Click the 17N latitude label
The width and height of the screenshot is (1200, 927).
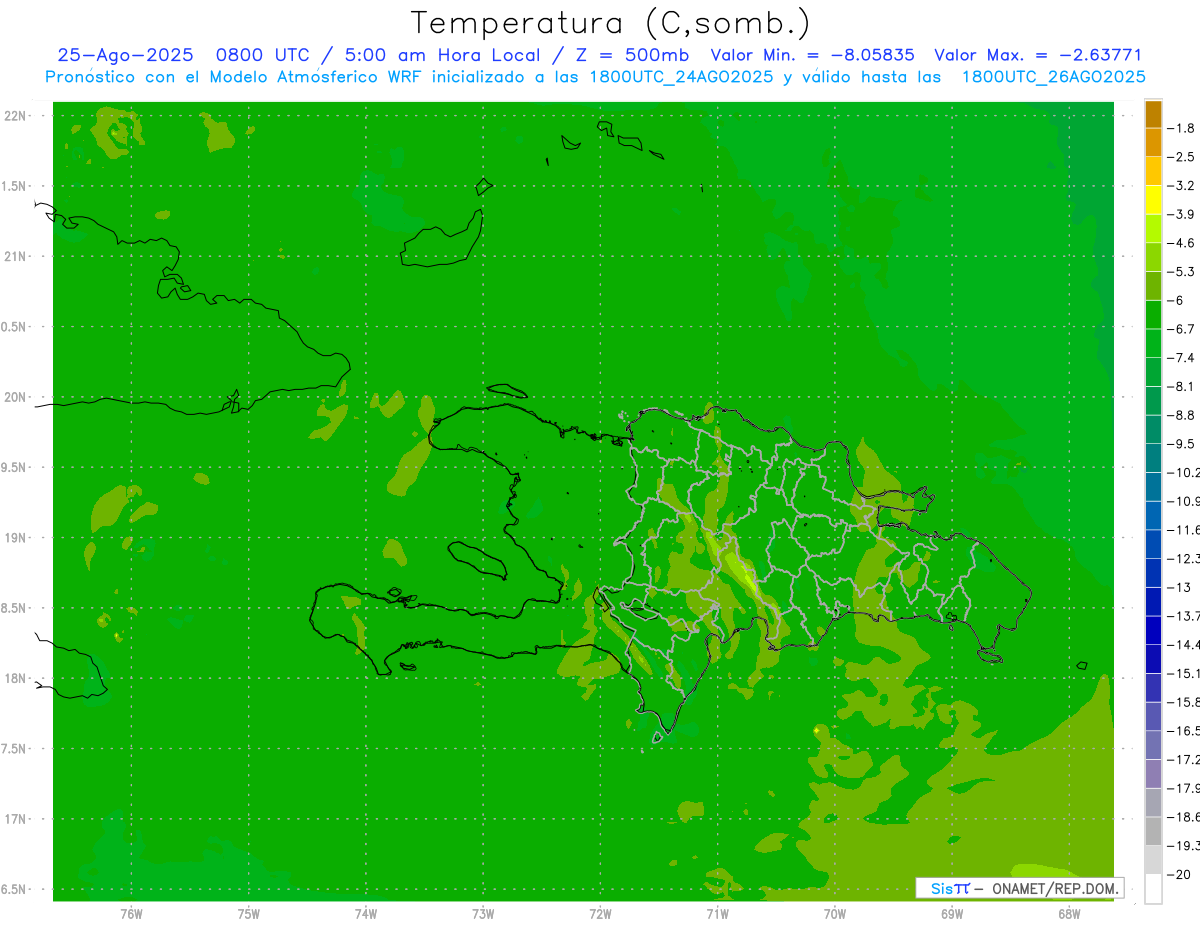pos(14,819)
